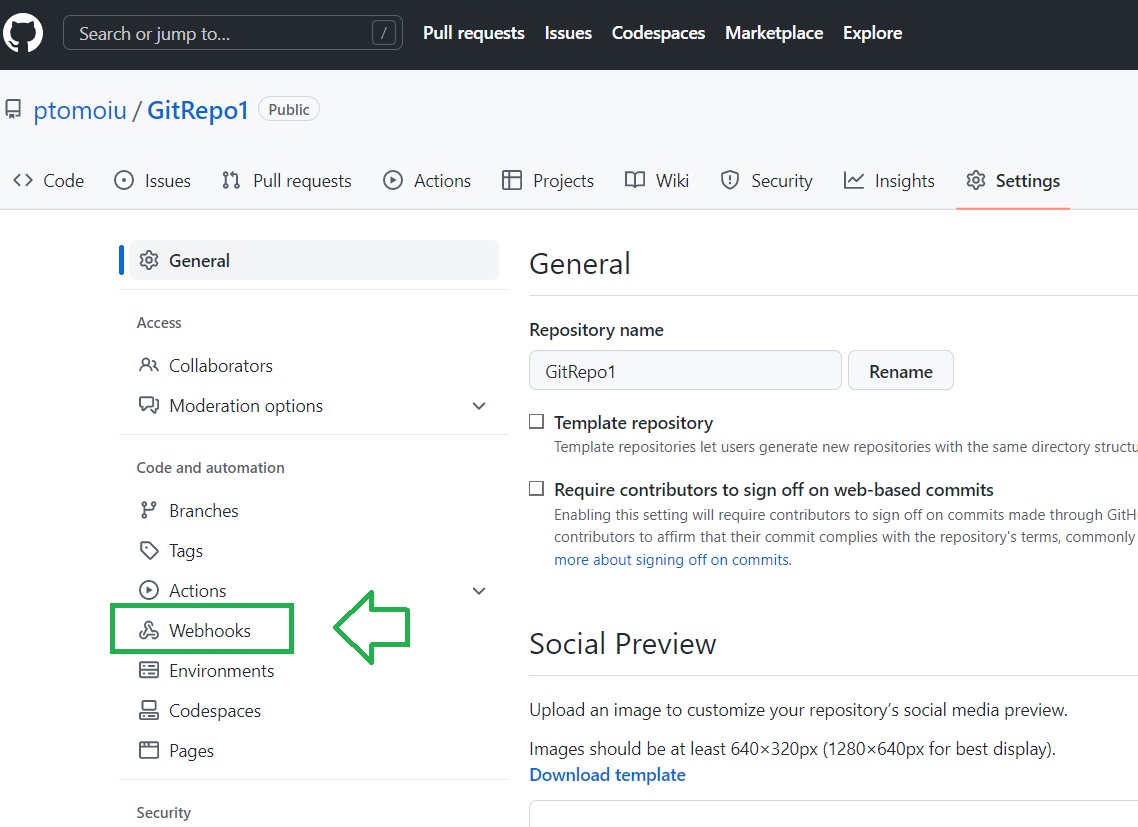Open the GitRepo1 repository link
Screen dimensions: 1138x827
(197, 110)
